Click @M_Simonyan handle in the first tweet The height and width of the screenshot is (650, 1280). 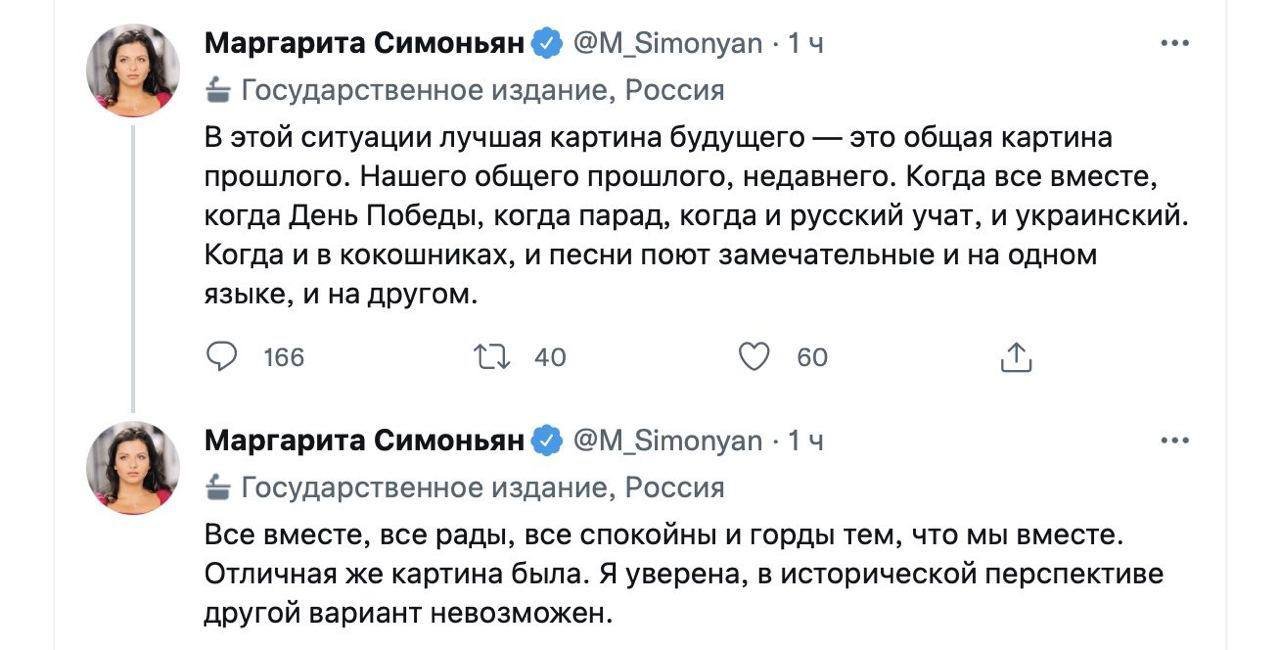click(x=666, y=44)
